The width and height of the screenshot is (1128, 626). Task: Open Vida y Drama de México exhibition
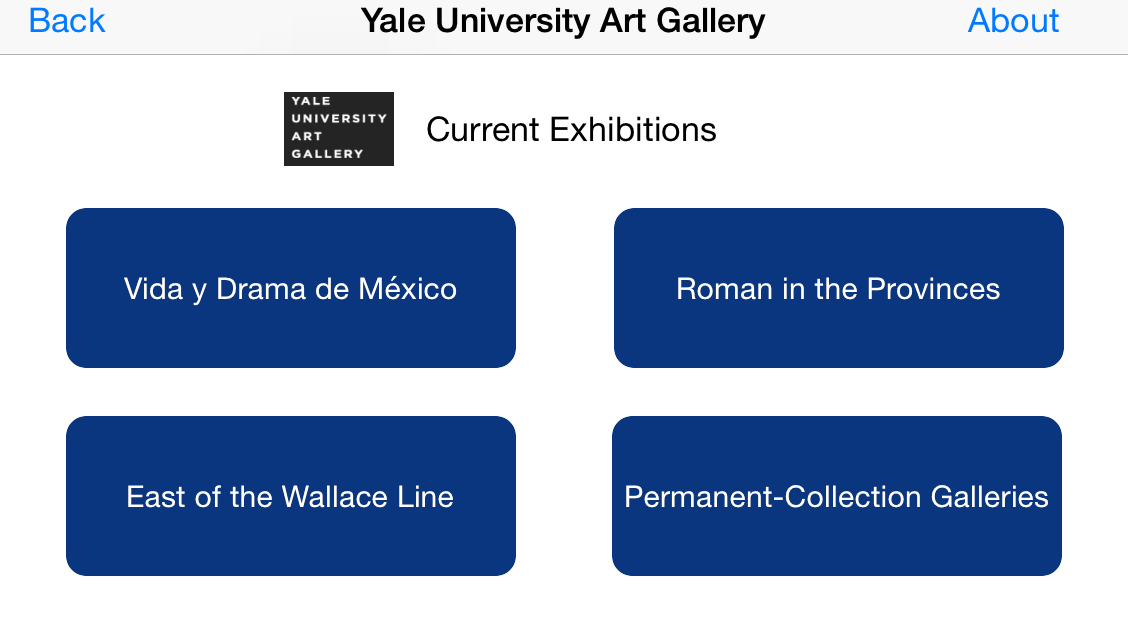[291, 288]
